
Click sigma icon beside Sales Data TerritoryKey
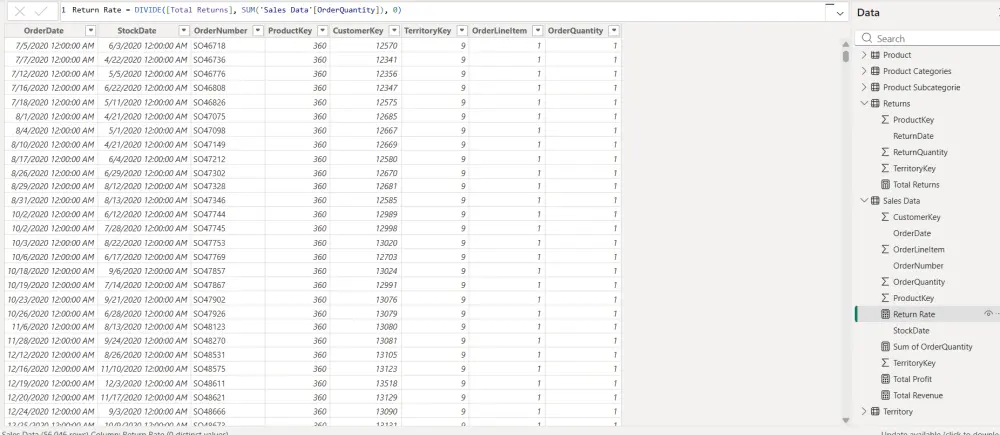[x=885, y=363]
